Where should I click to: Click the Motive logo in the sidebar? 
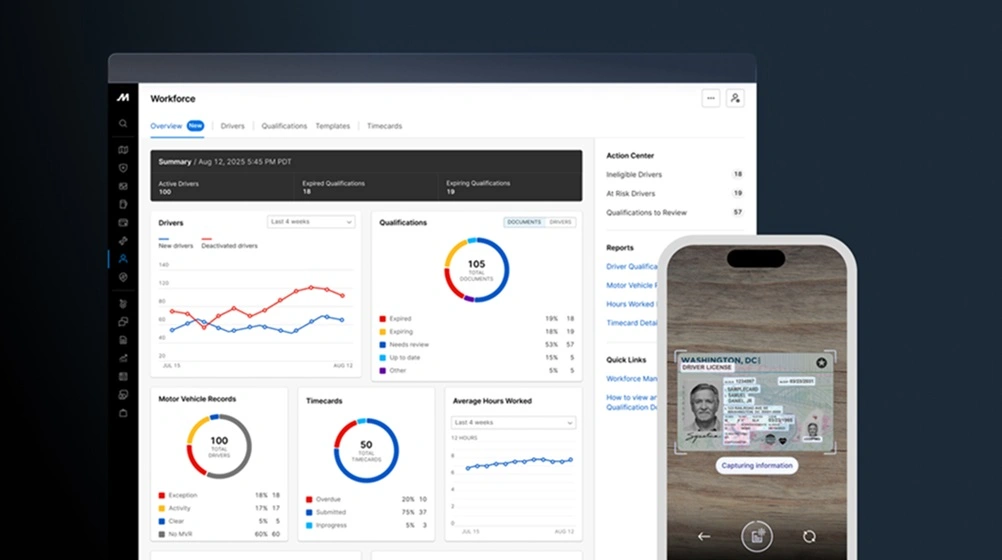(x=123, y=98)
